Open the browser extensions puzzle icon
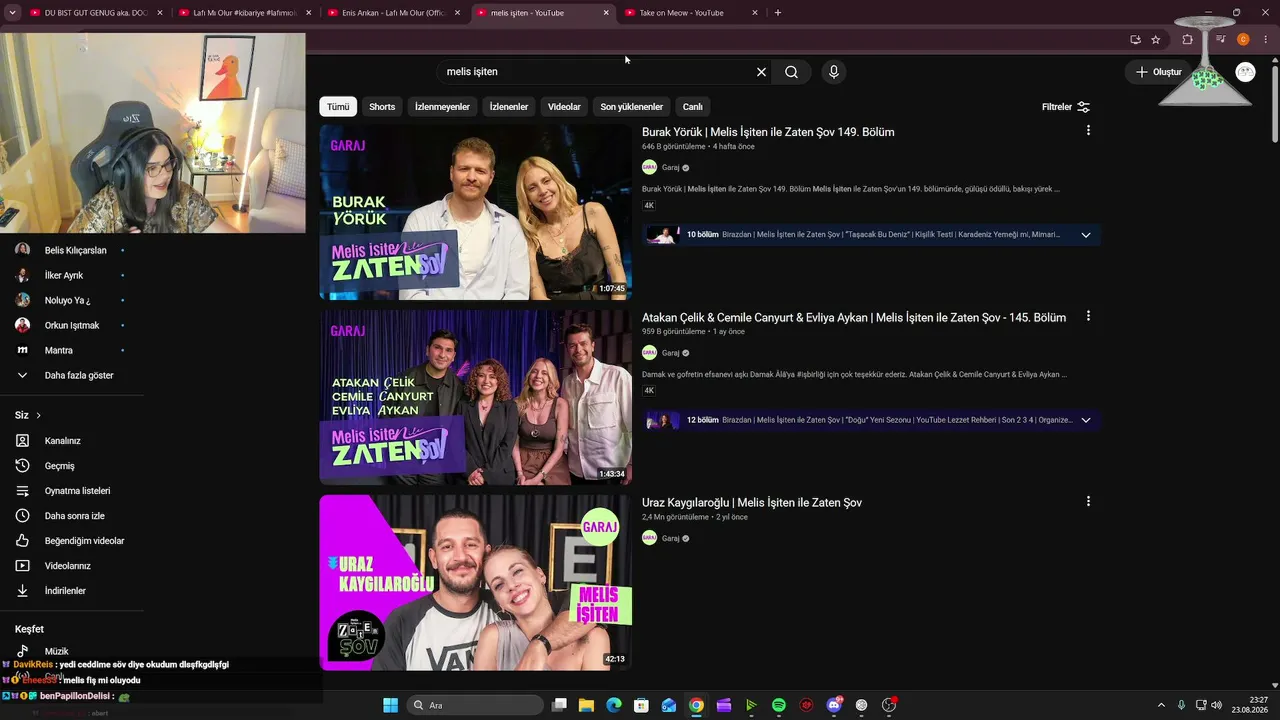The width and height of the screenshot is (1280, 720). coord(1188,40)
